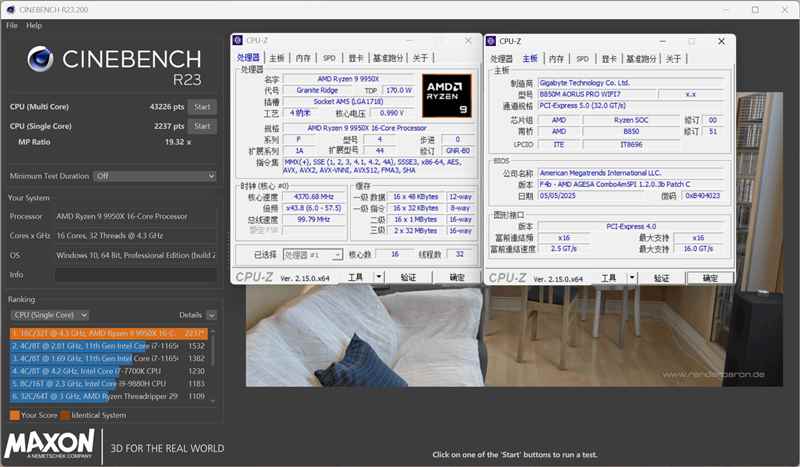Click the 43226 pts multi core score

tap(167, 107)
